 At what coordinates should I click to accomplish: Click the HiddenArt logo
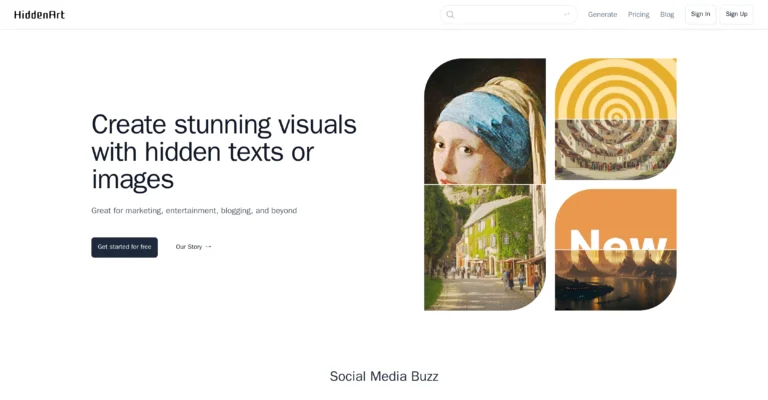pyautogui.click(x=40, y=14)
